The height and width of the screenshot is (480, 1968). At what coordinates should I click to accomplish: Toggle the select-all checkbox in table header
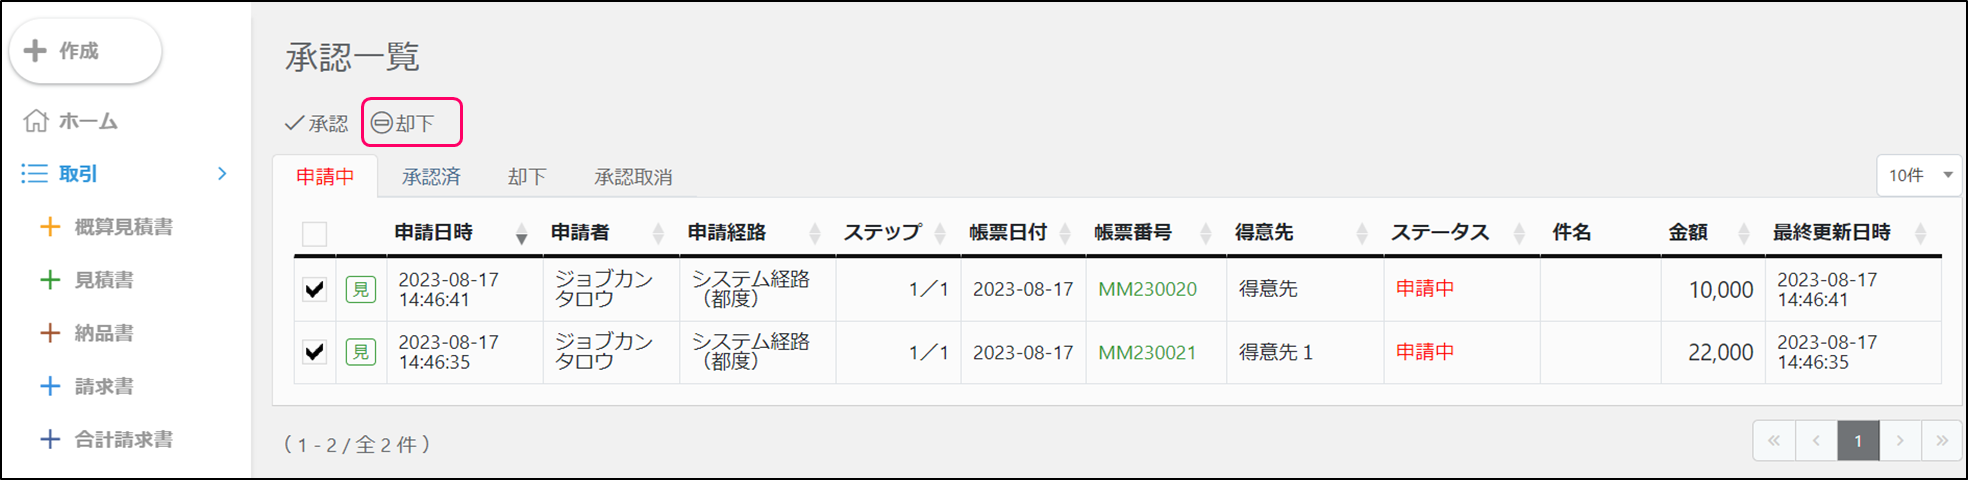[314, 234]
